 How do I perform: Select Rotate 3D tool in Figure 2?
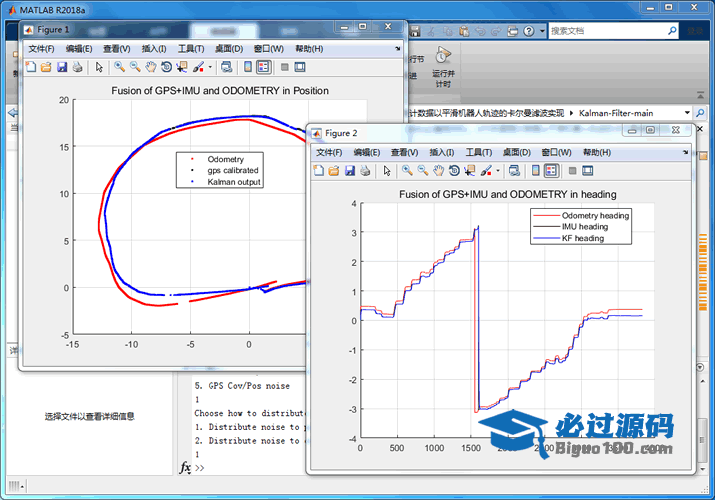pos(454,171)
